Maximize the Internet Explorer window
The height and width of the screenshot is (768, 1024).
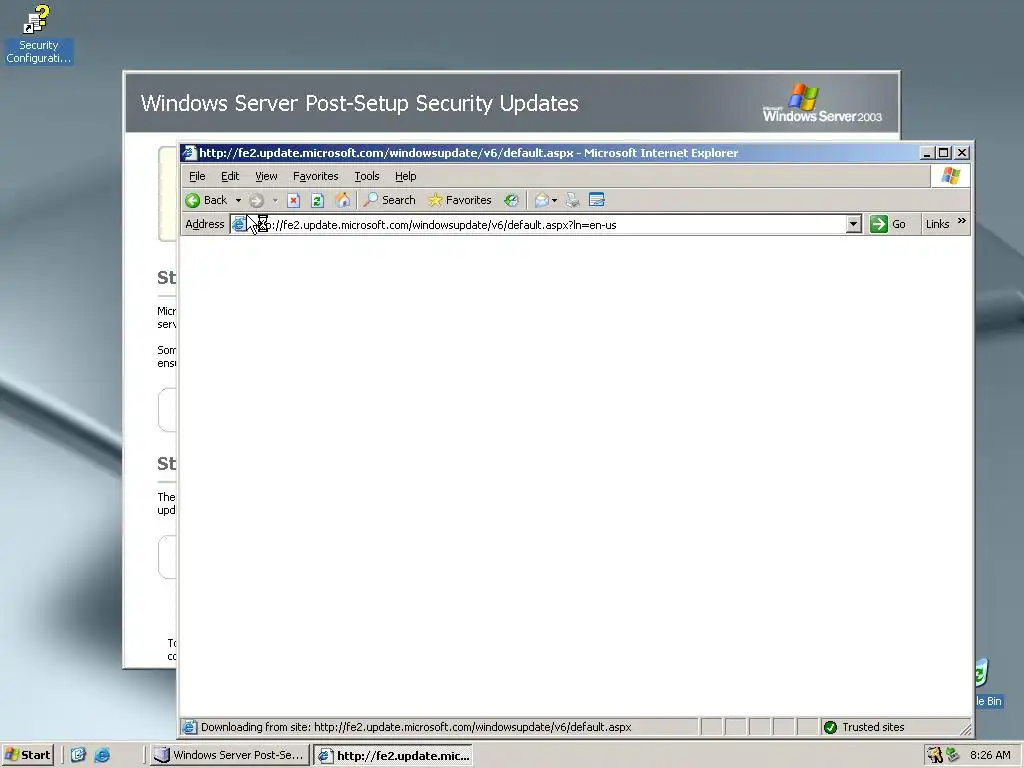(944, 153)
